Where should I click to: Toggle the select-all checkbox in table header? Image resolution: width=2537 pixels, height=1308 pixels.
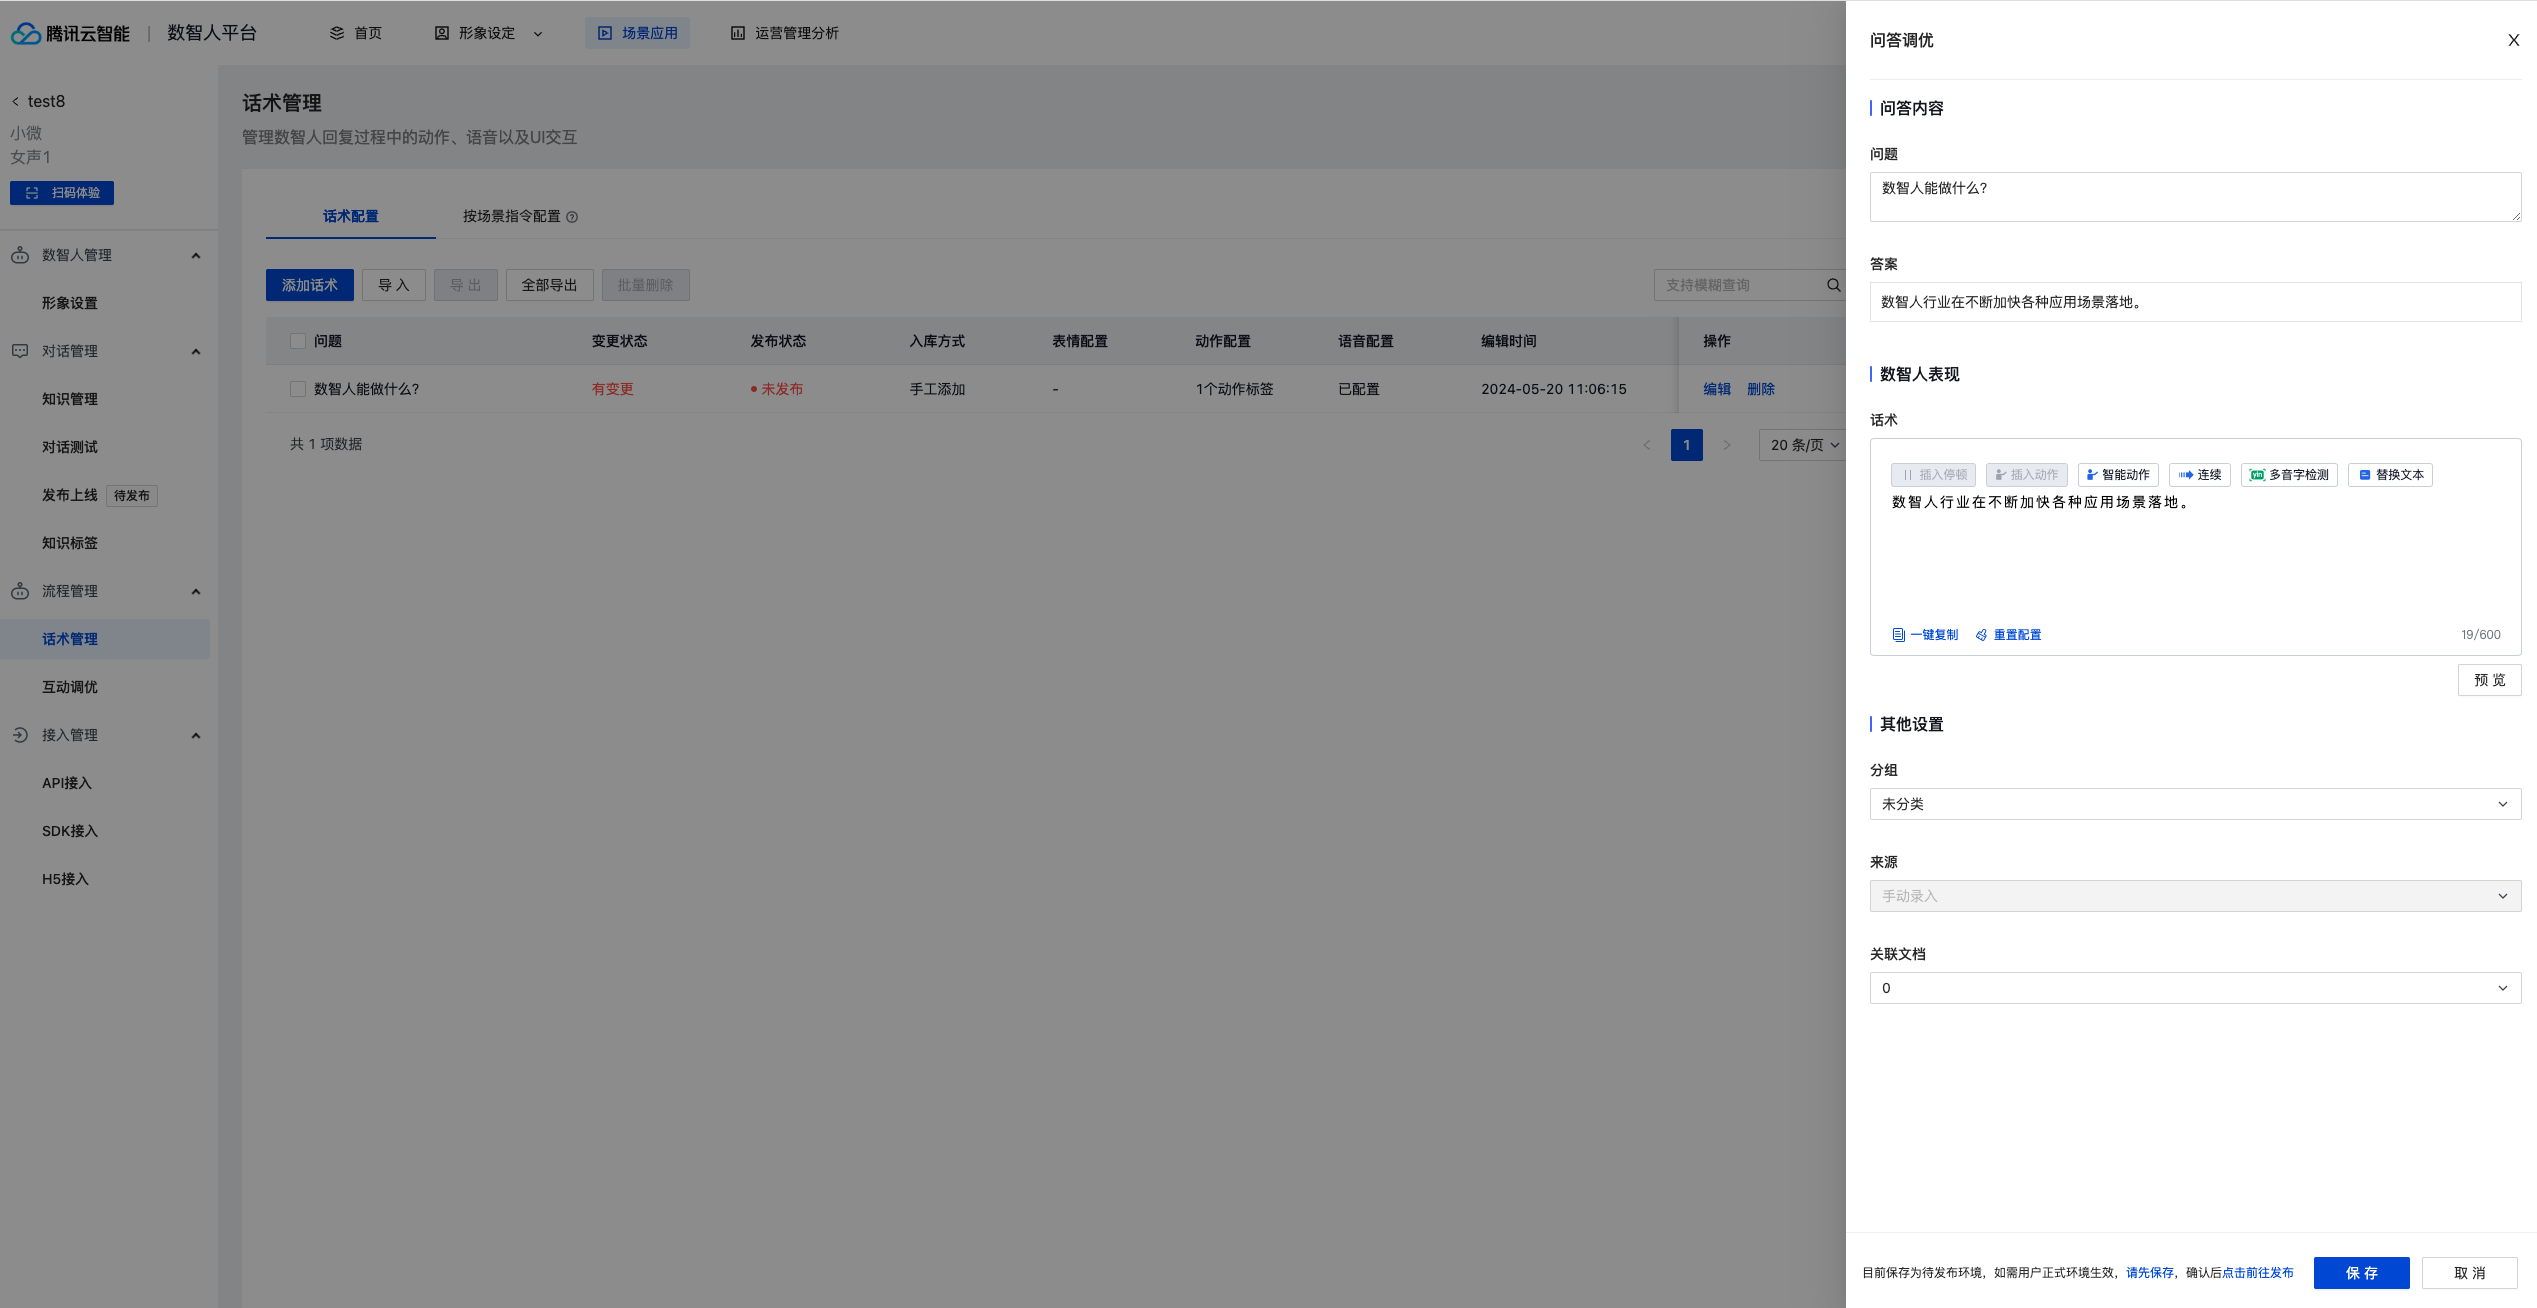point(297,341)
